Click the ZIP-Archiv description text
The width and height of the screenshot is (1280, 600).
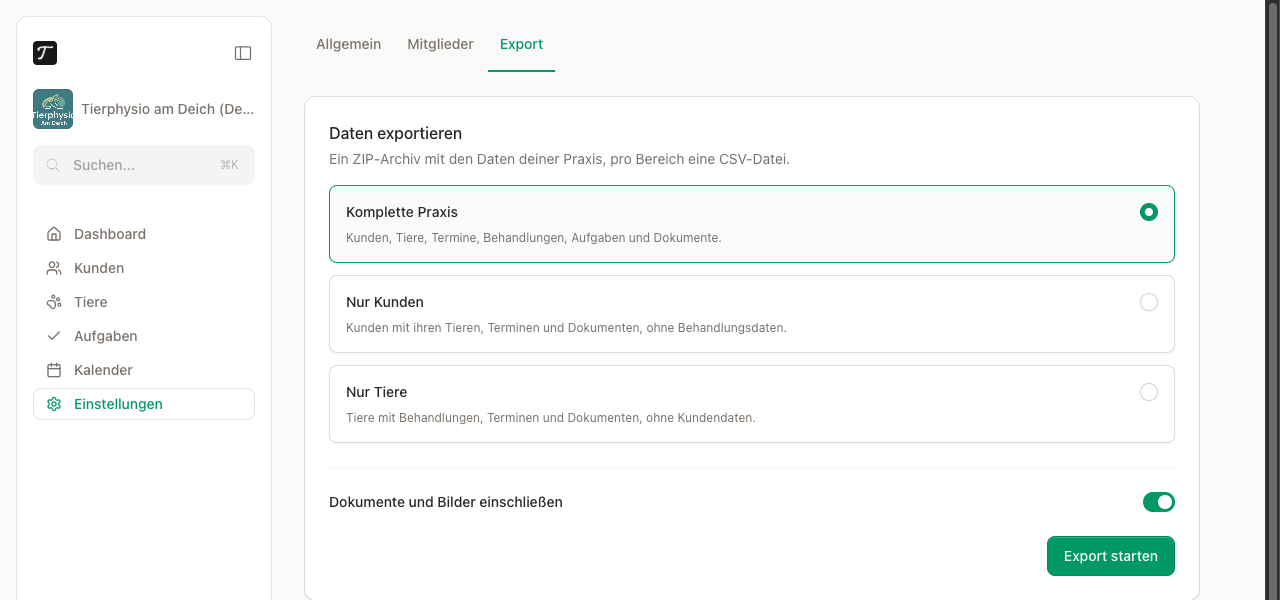pyautogui.click(x=559, y=159)
